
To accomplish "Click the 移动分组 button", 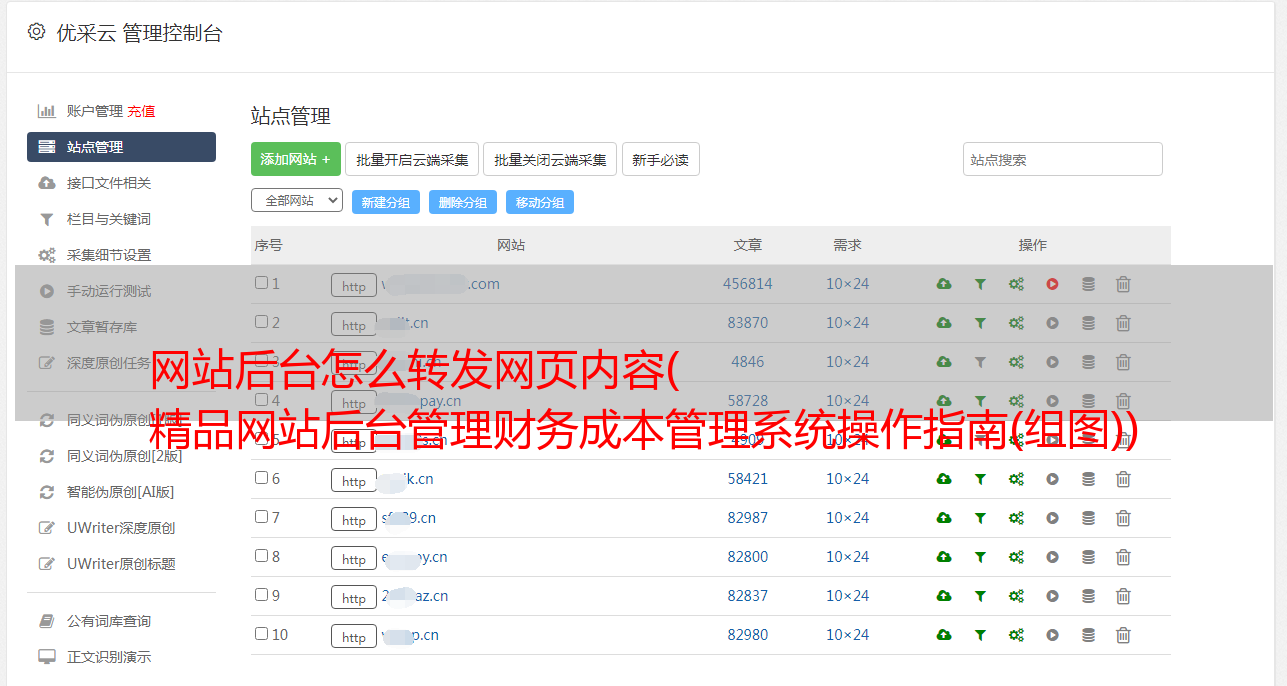I will [x=540, y=202].
